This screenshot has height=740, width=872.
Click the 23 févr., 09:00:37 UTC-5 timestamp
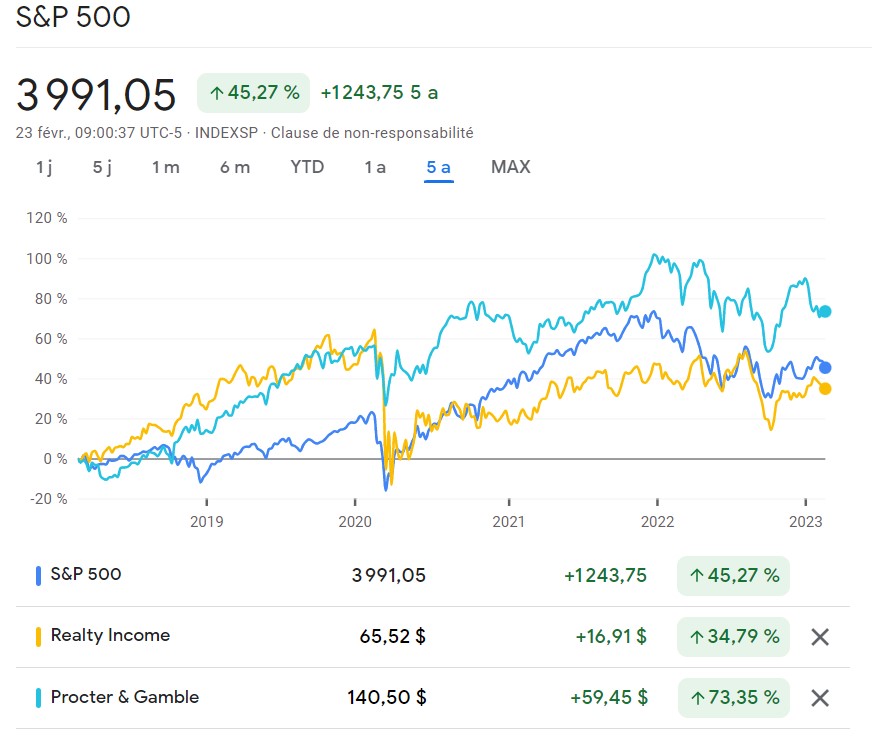(98, 133)
